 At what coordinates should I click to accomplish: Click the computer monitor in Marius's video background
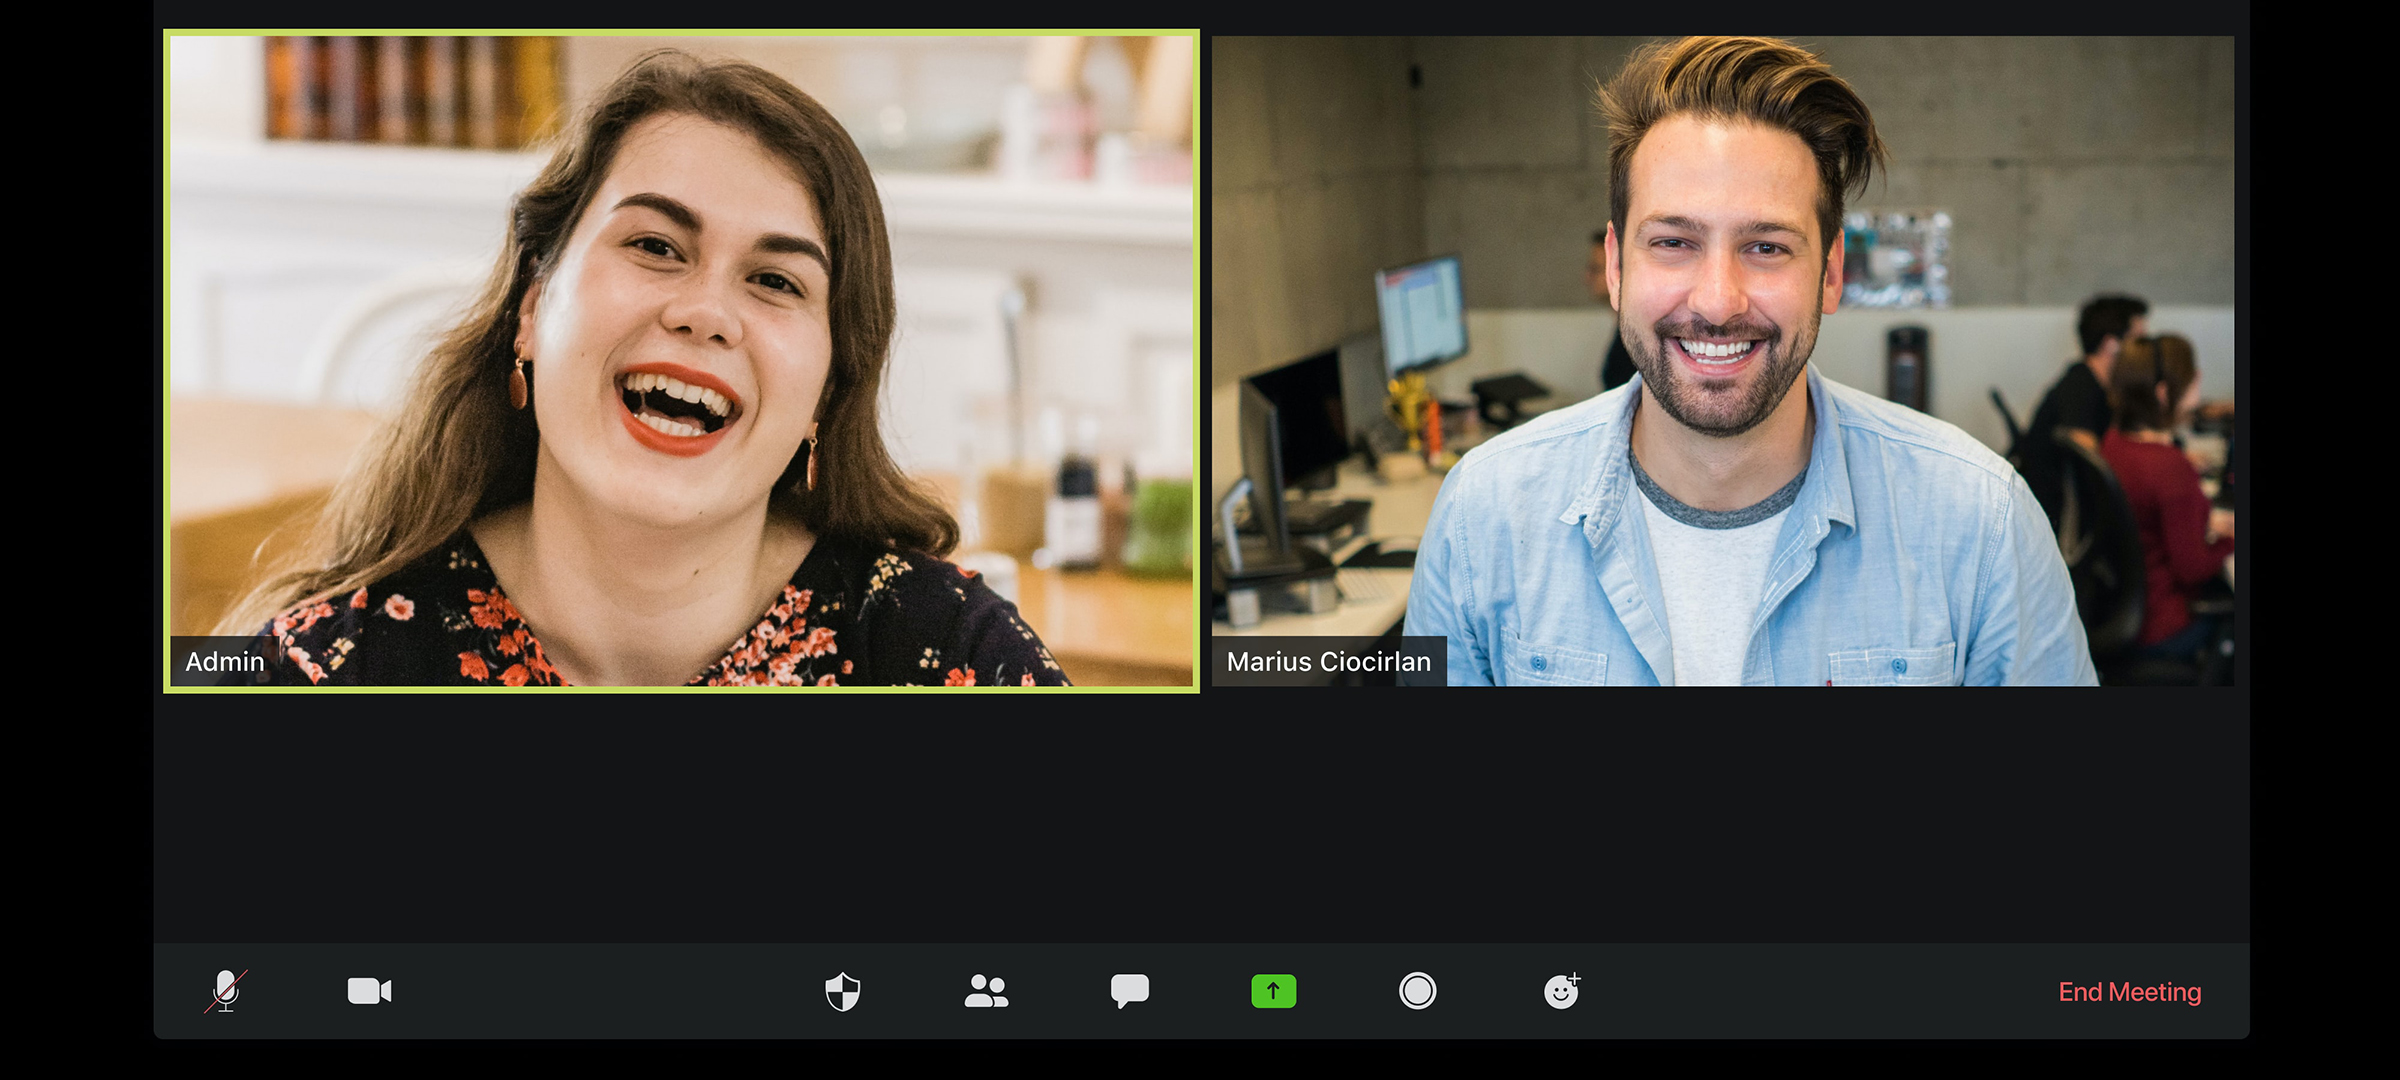(x=1420, y=312)
